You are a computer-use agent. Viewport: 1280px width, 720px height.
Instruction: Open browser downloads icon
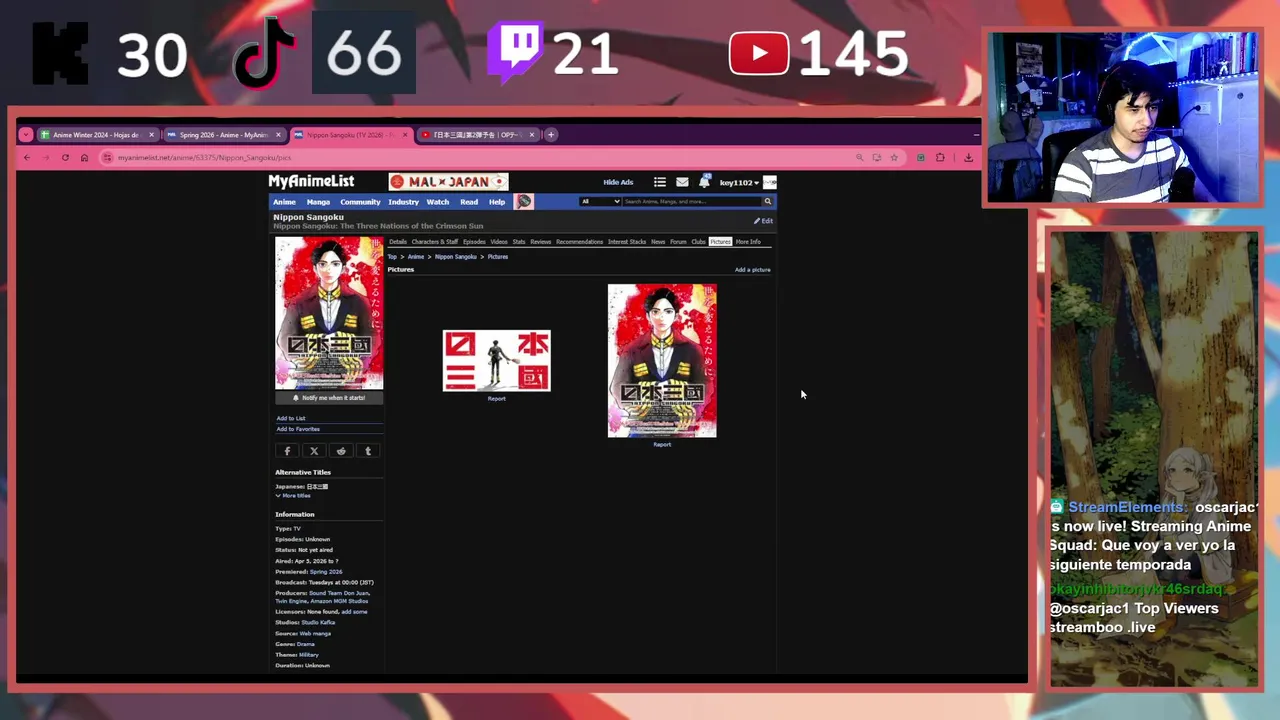coord(968,157)
